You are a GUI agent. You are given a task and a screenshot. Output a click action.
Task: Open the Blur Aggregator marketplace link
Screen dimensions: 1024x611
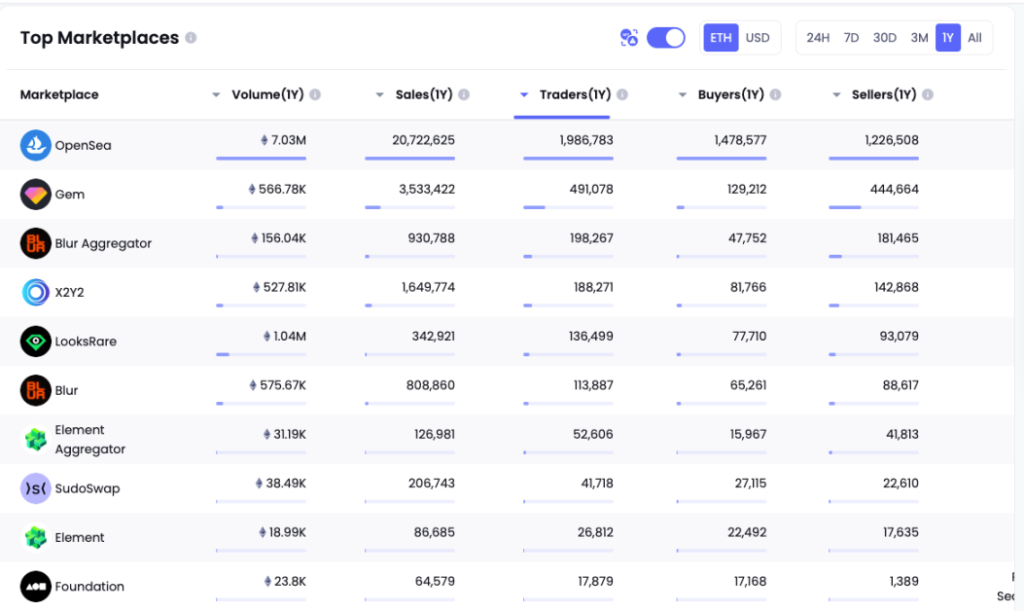tap(103, 243)
